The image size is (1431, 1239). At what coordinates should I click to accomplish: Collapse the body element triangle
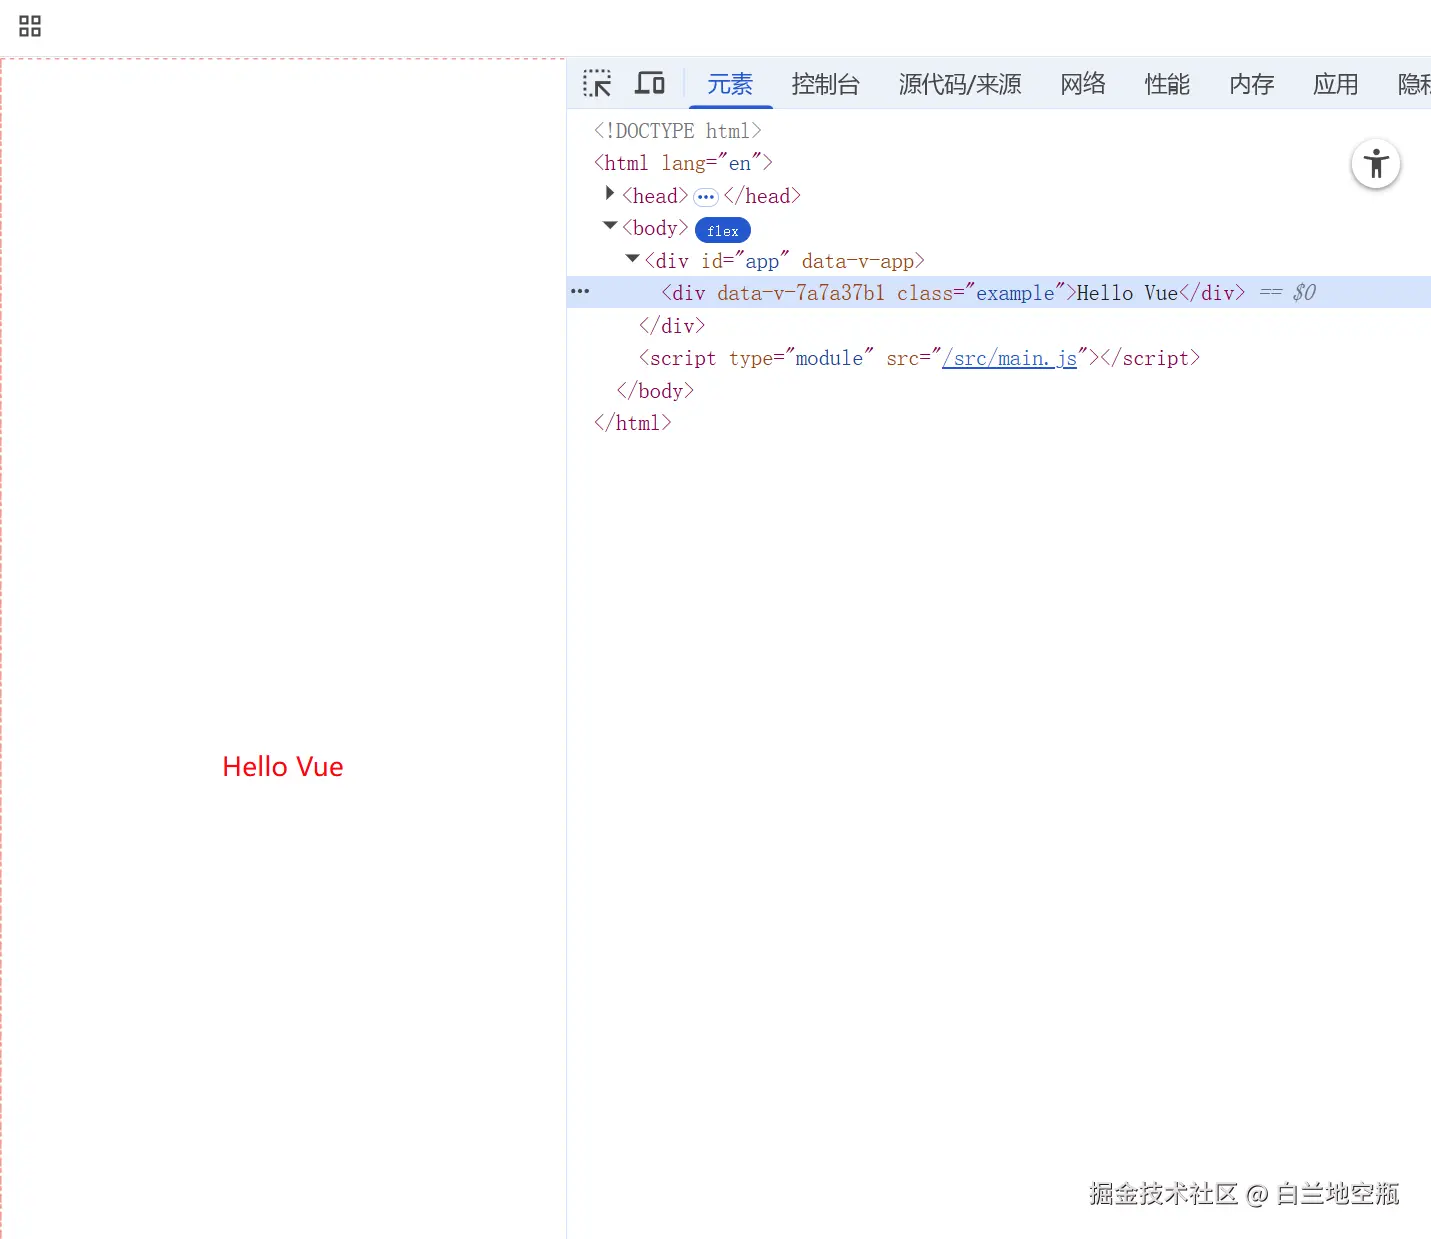coord(610,226)
